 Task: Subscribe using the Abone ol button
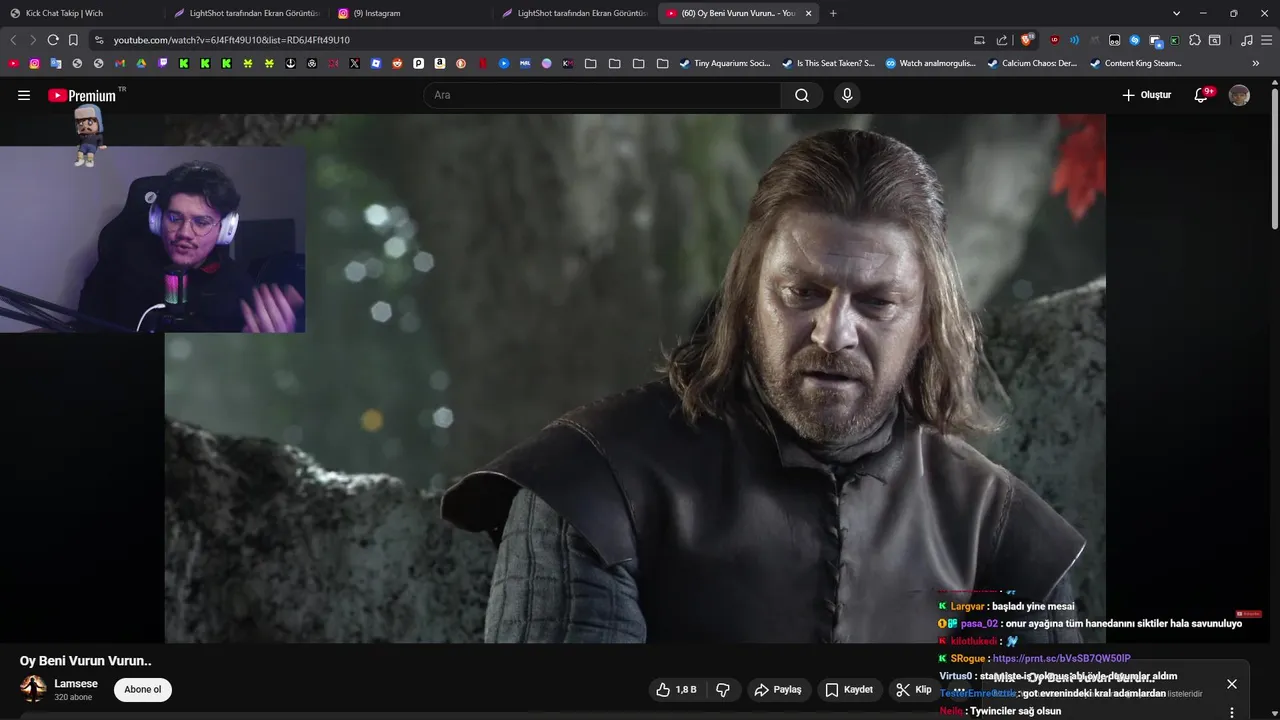(x=143, y=689)
